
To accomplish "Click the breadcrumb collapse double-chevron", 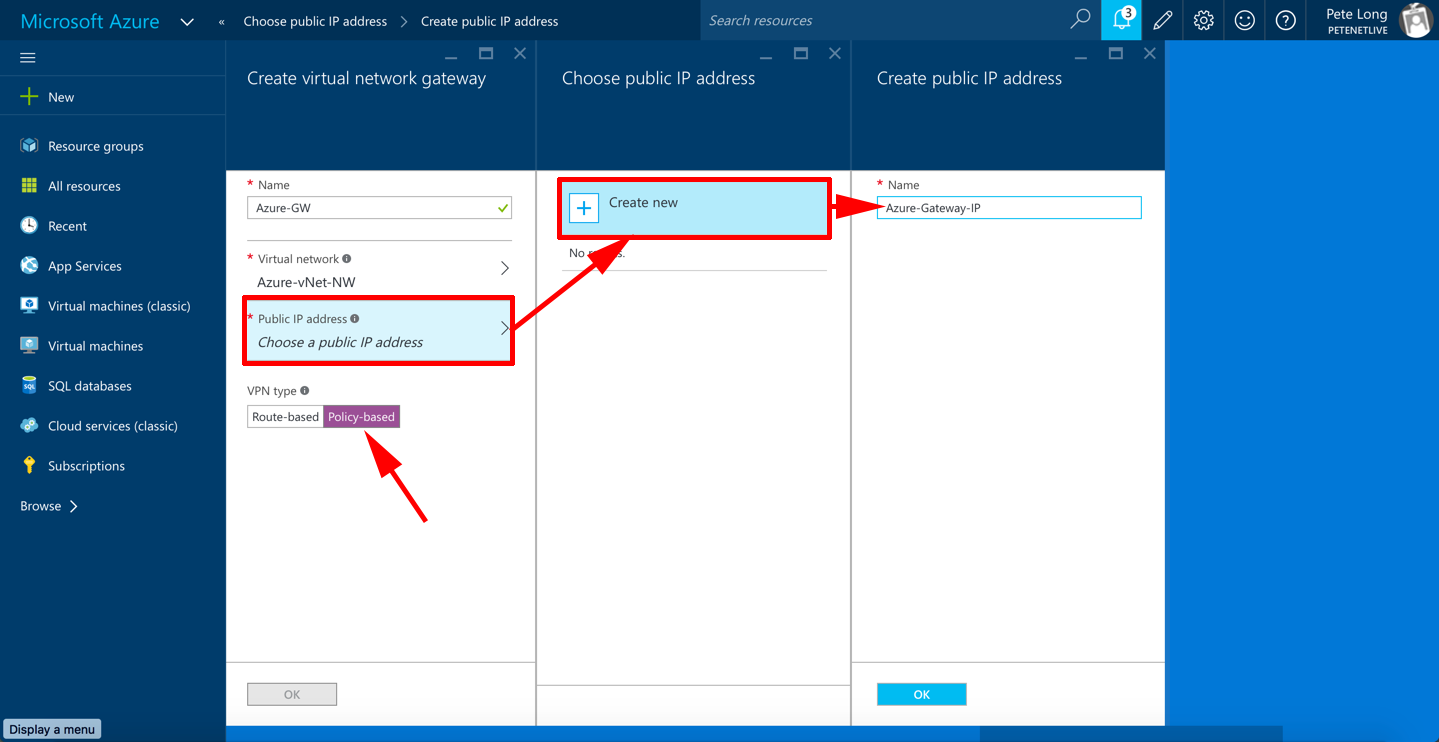I will 221,21.
